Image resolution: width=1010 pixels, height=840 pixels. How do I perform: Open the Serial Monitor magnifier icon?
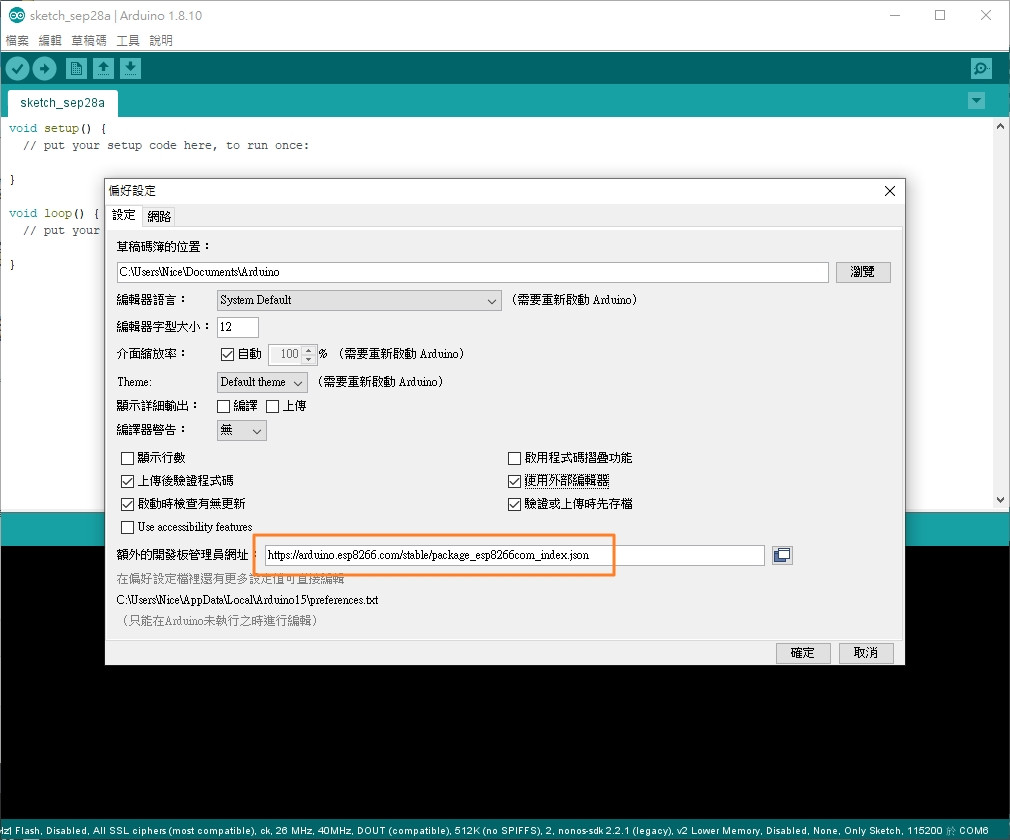click(x=981, y=68)
